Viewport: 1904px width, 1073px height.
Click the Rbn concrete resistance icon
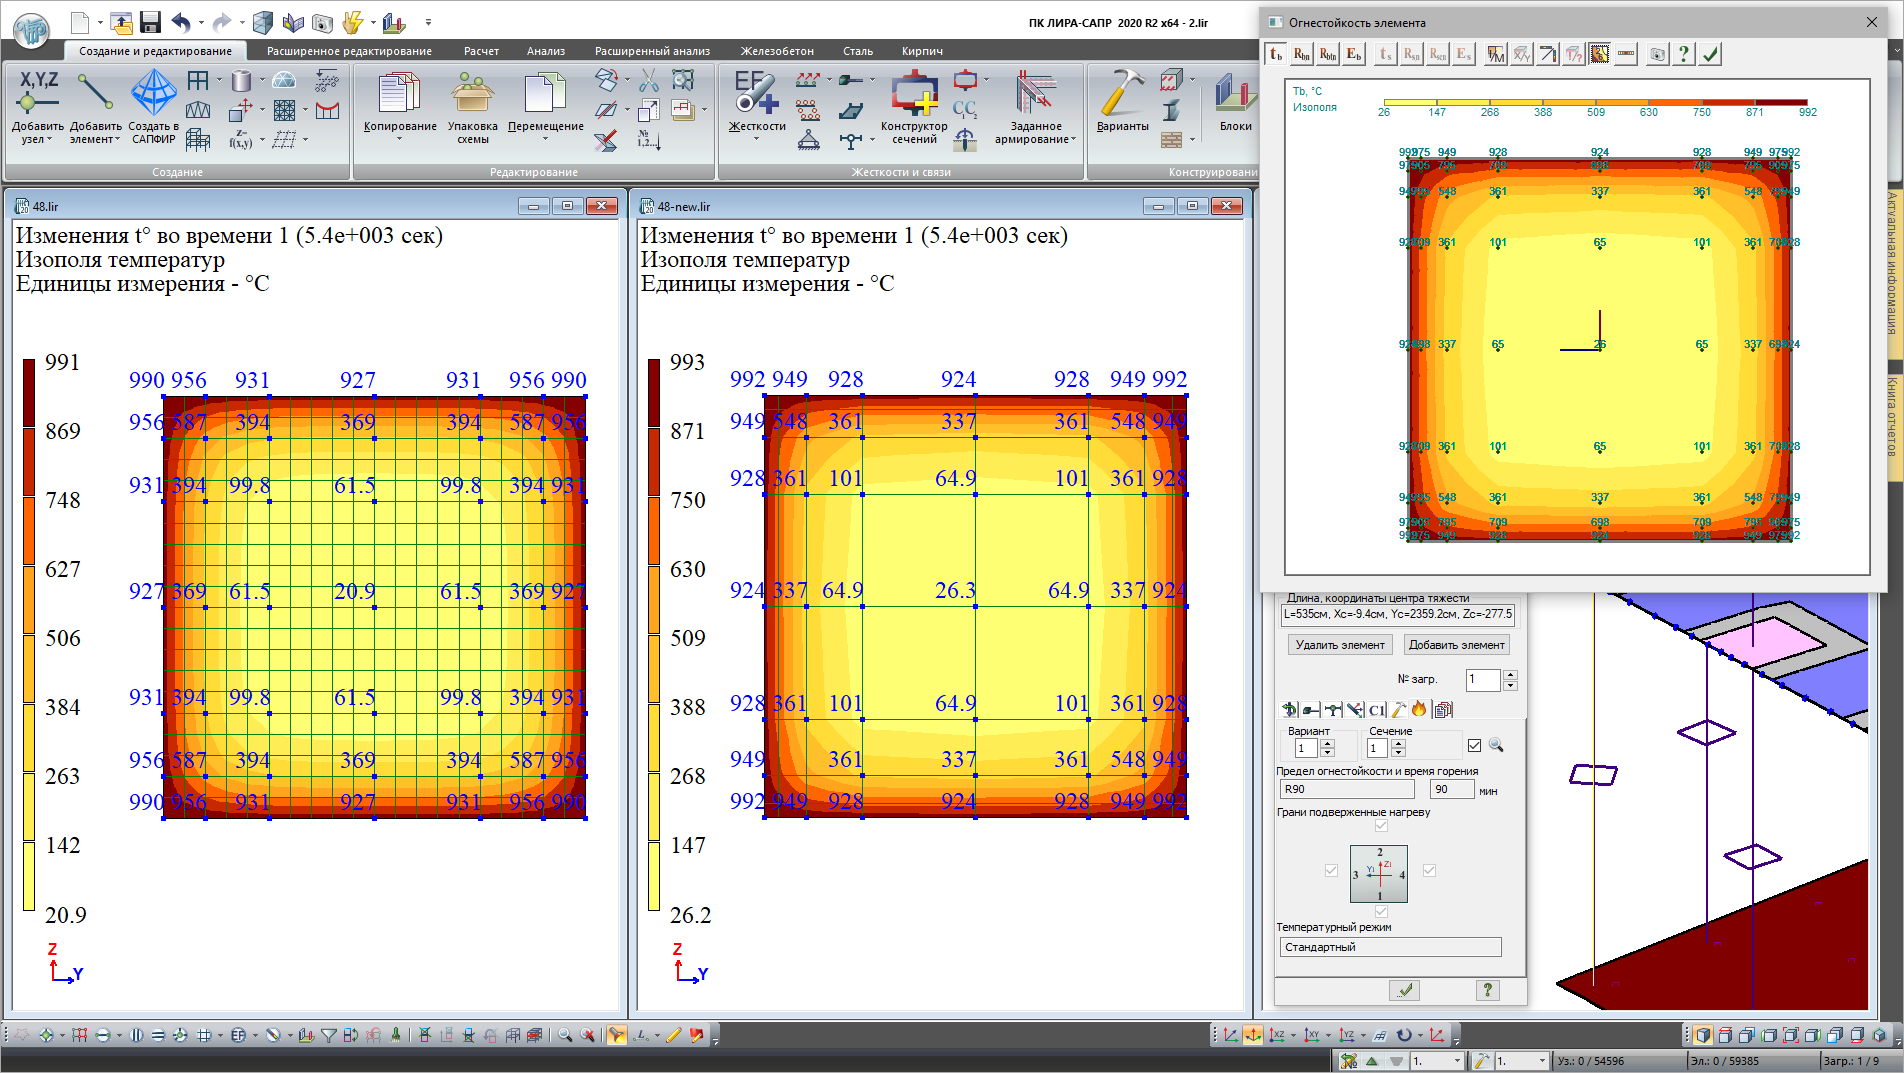tap(1301, 55)
